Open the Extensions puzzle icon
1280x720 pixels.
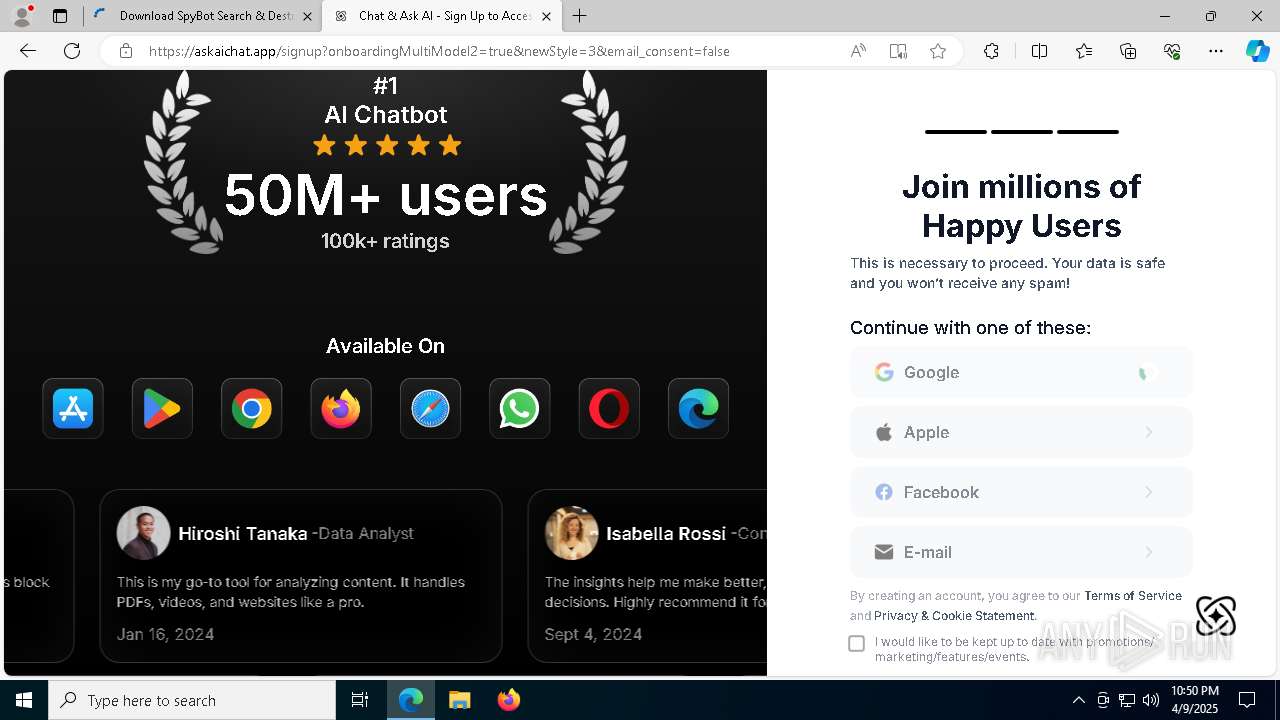pos(991,51)
